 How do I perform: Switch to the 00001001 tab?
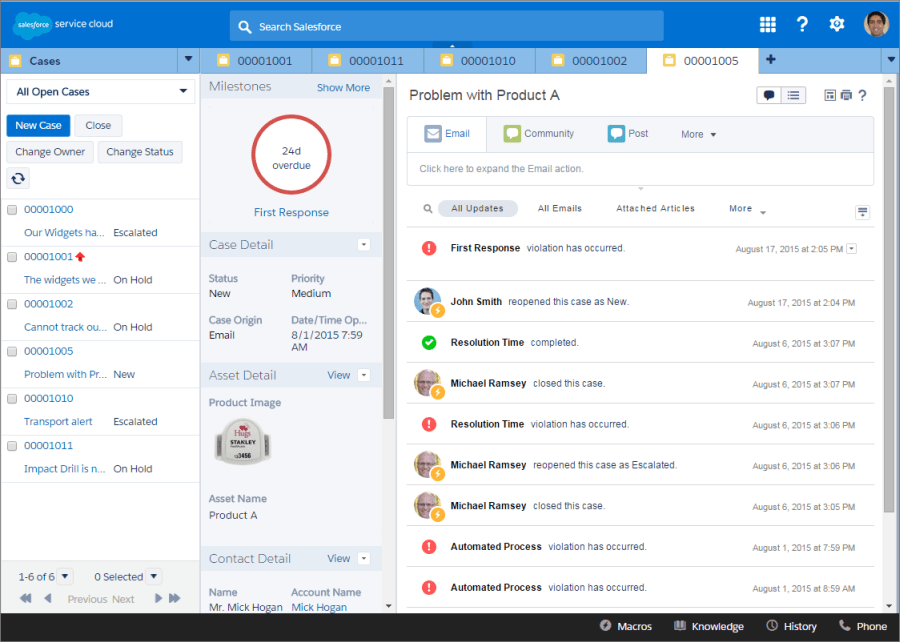pyautogui.click(x=256, y=61)
